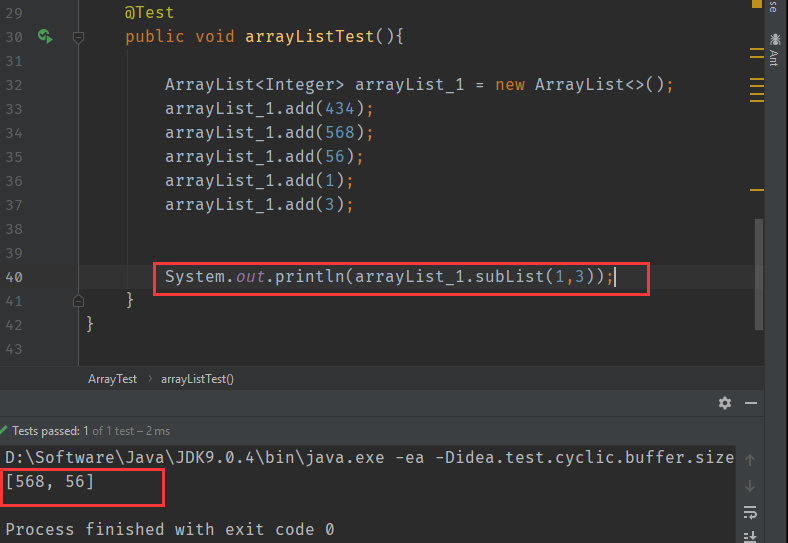
Task: Click the value 434 in the add call
Action: (340, 109)
